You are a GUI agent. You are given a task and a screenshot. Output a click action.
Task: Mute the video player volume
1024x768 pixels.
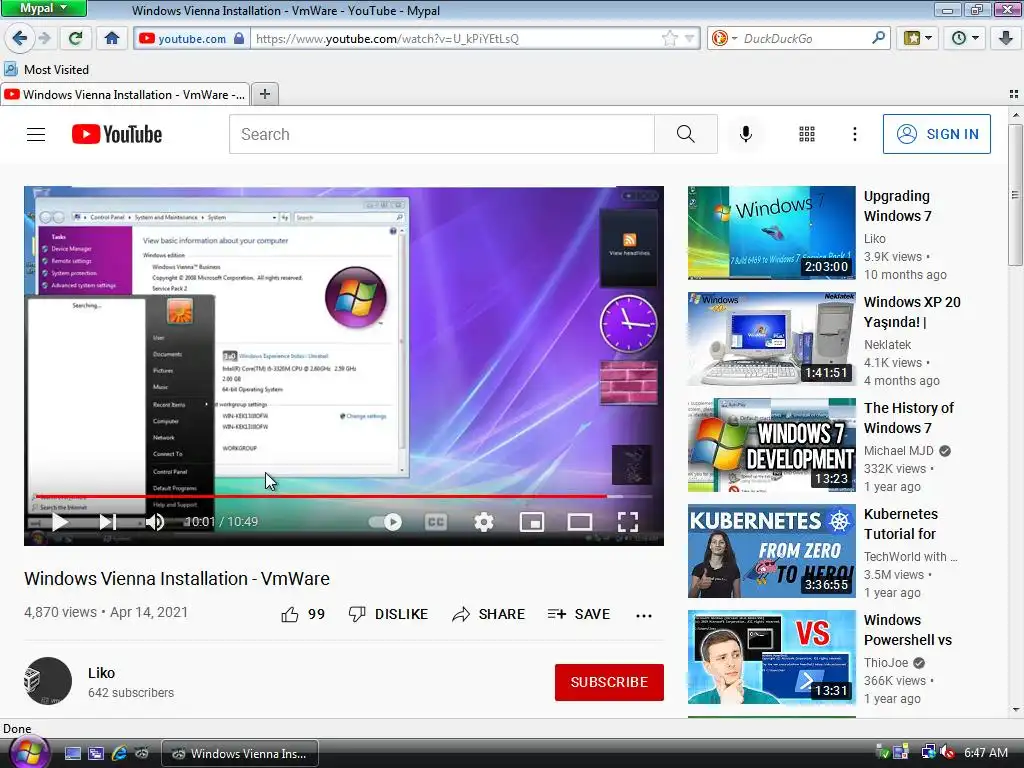coord(155,522)
